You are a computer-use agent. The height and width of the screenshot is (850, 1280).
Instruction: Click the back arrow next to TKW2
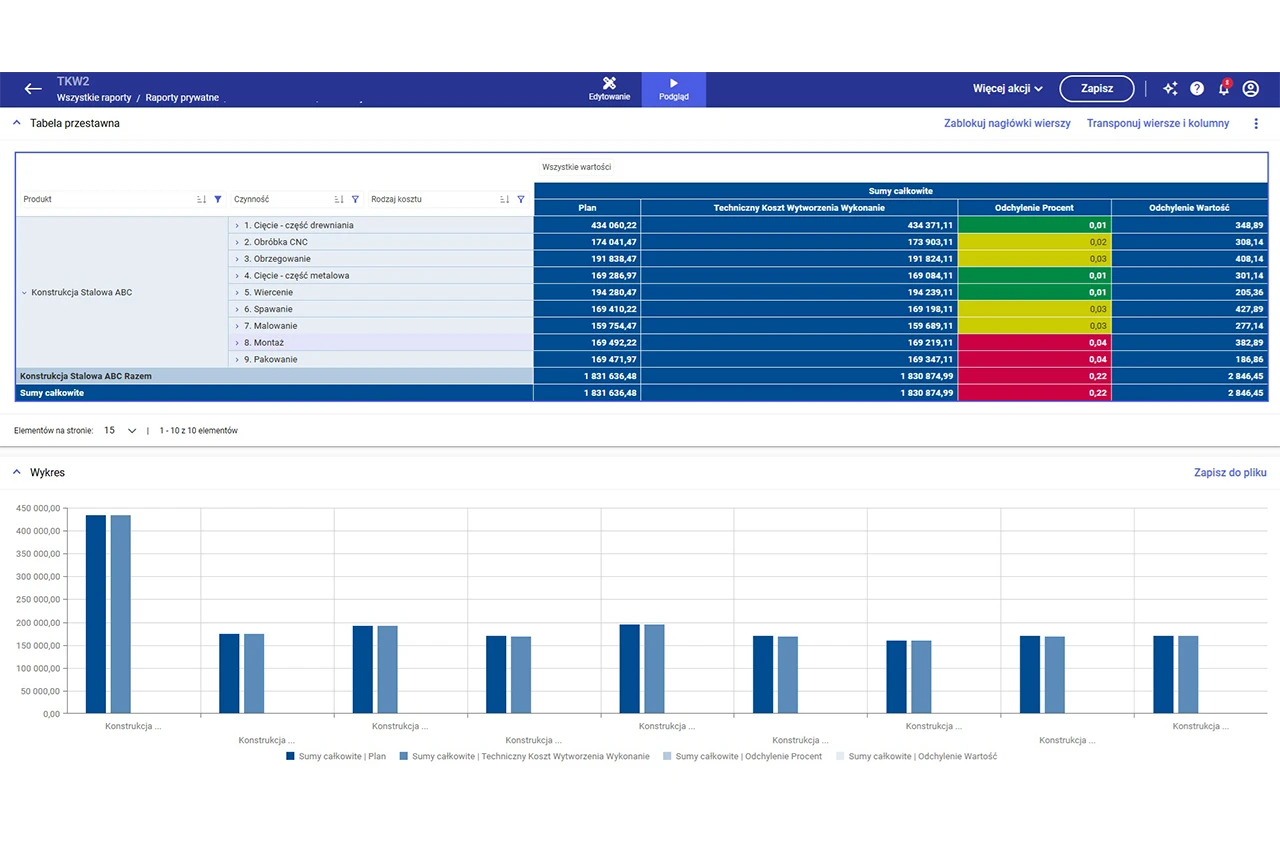coord(33,89)
